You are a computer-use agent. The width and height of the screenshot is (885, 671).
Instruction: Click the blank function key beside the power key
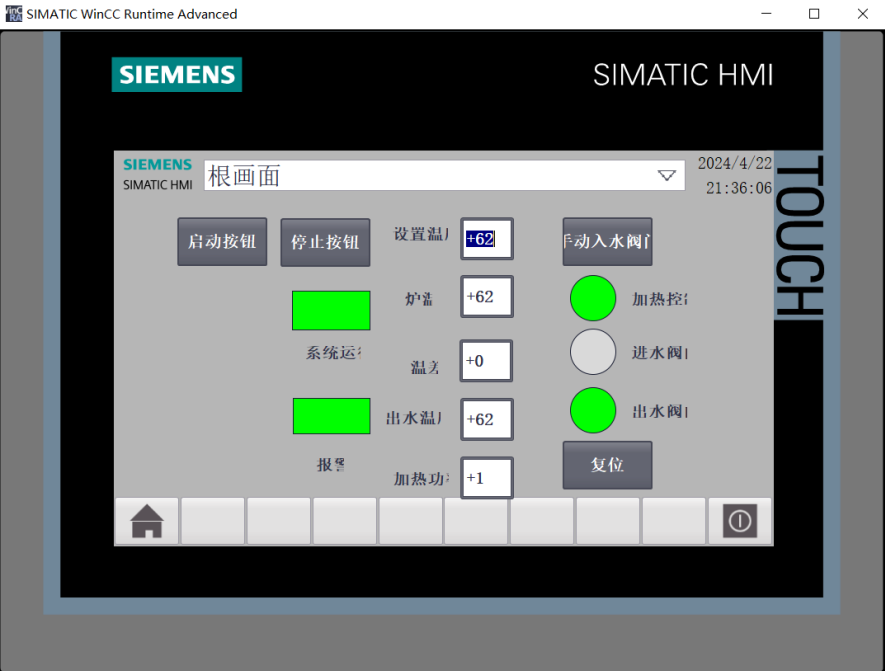click(x=674, y=521)
